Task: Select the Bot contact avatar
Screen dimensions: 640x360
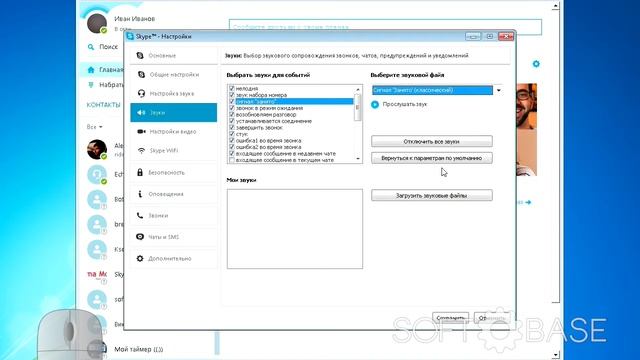Action: [x=97, y=200]
